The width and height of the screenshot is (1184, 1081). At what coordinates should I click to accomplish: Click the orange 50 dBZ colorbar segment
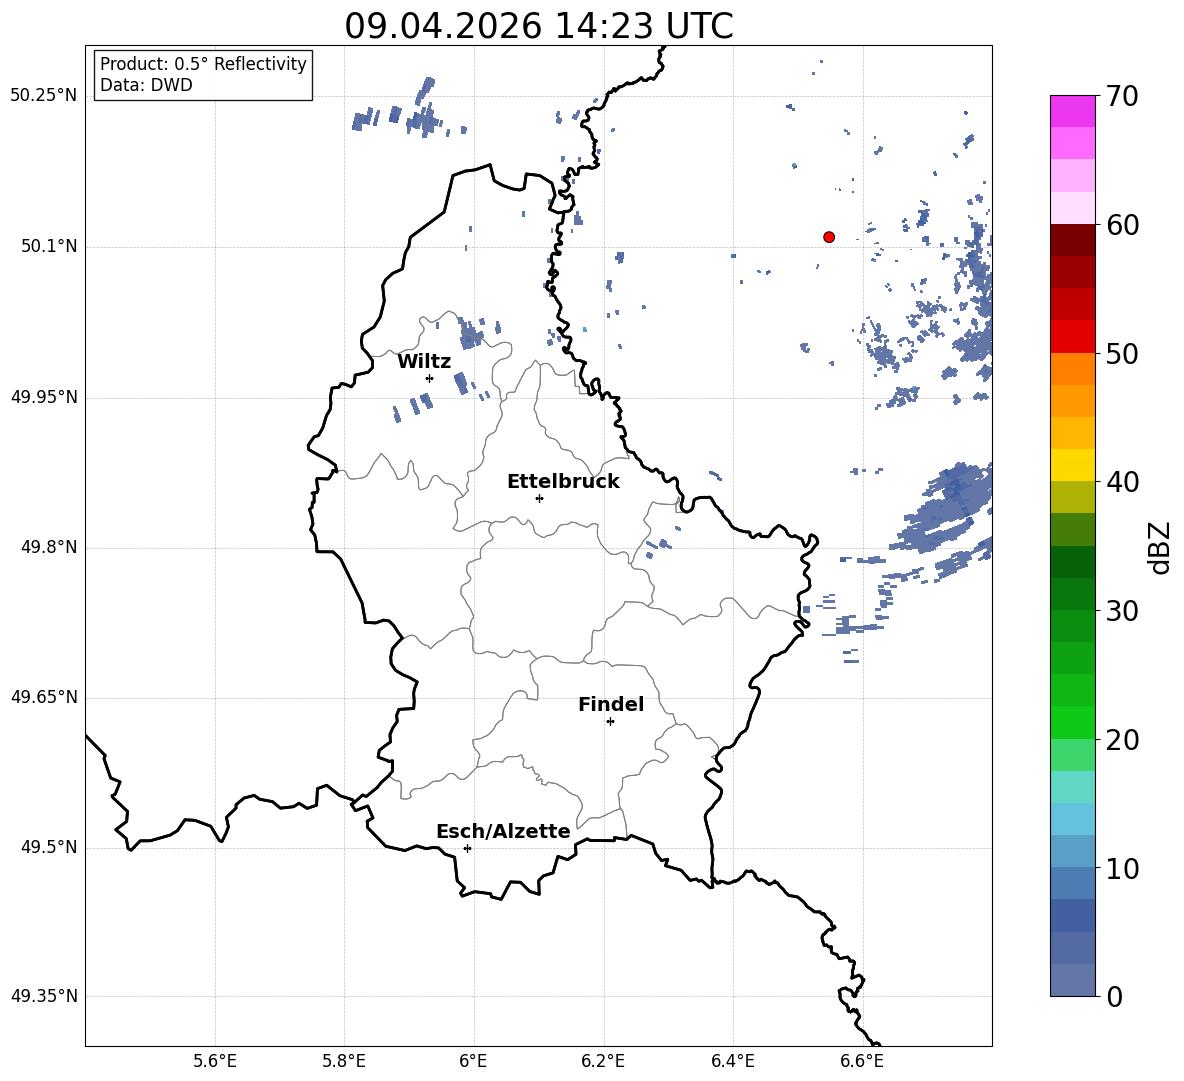[x=1072, y=369]
